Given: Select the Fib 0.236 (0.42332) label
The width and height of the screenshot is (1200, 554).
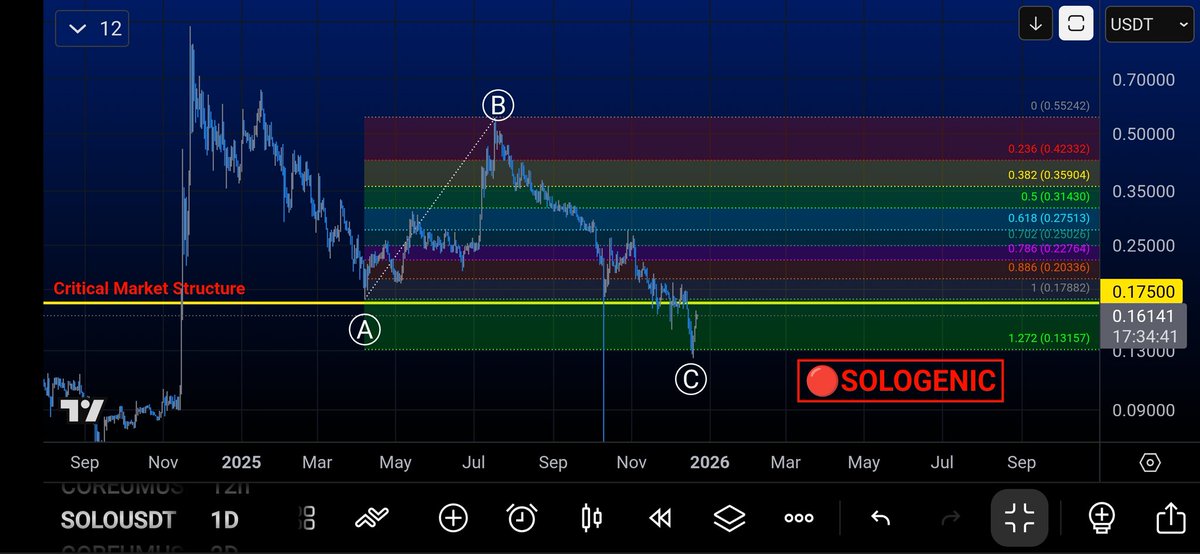Looking at the screenshot, I should [1049, 150].
